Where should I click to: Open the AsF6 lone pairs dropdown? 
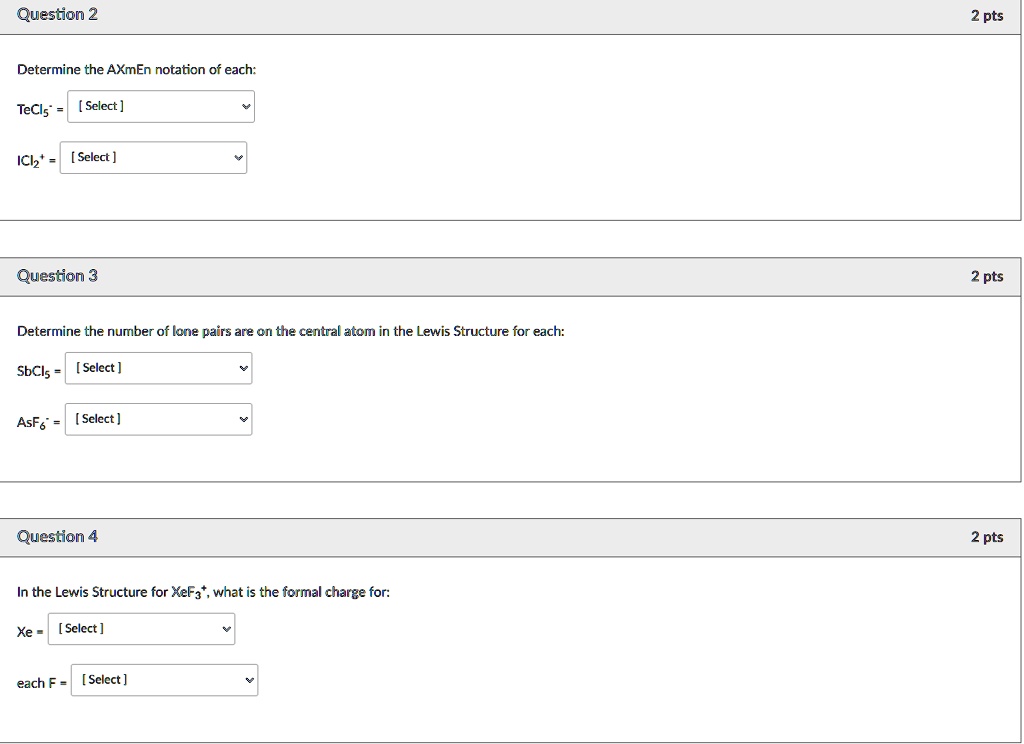[x=158, y=419]
